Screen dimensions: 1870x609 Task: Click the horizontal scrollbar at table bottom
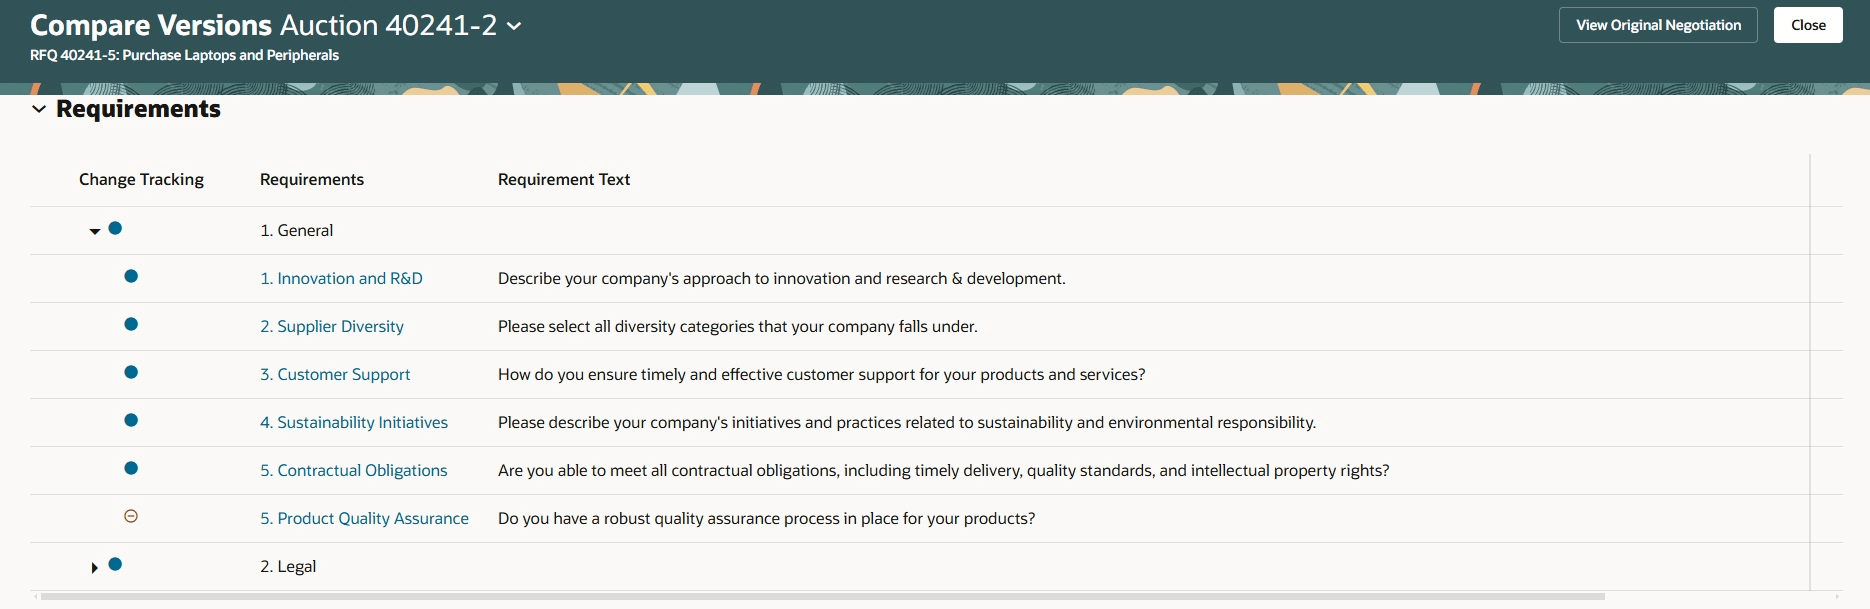(x=820, y=596)
